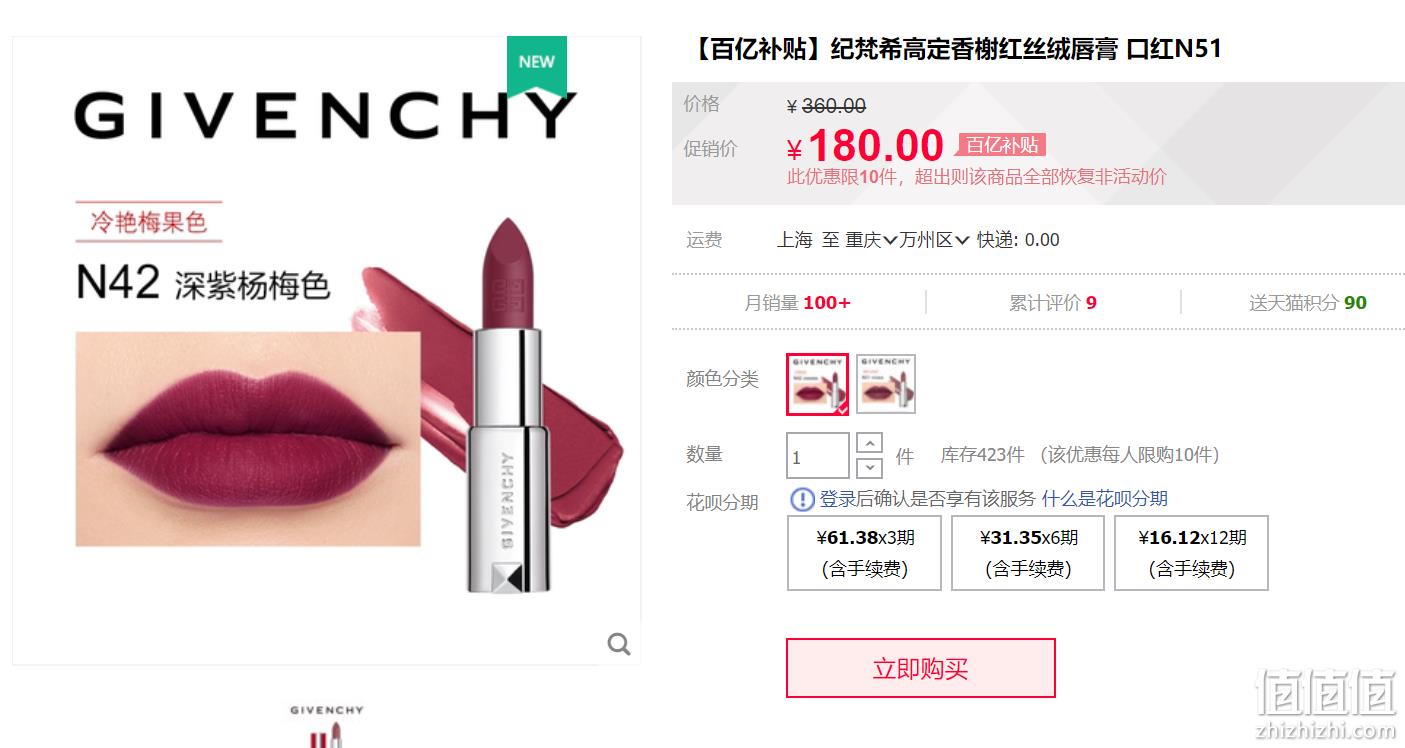This screenshot has width=1405, height=748.
Task: Open the 重庆 city dropdown
Action: 871,240
